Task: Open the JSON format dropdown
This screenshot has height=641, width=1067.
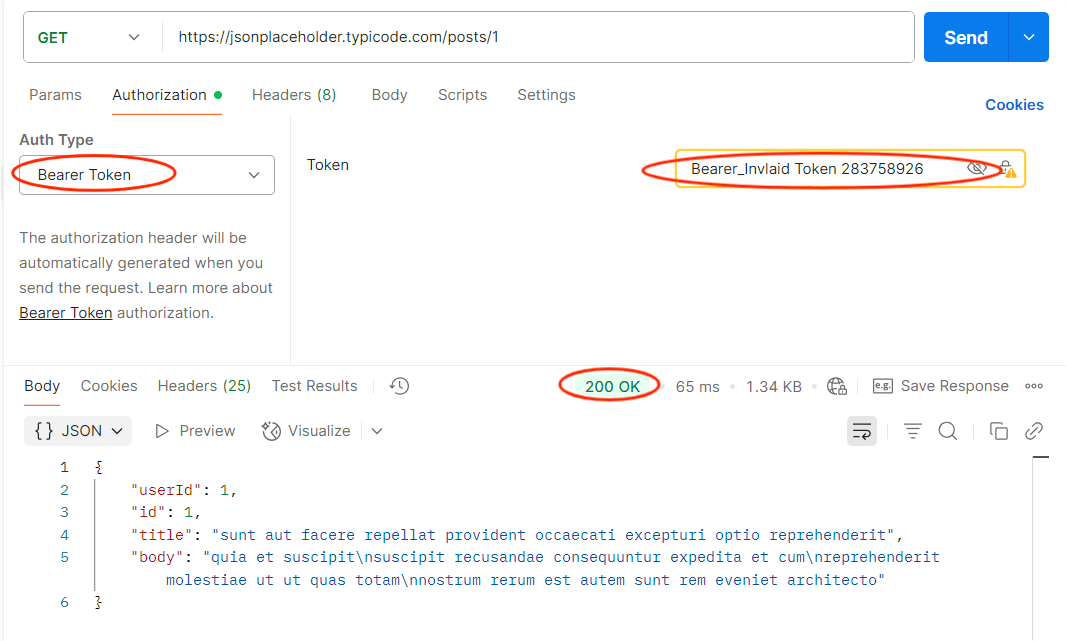Action: click(77, 430)
